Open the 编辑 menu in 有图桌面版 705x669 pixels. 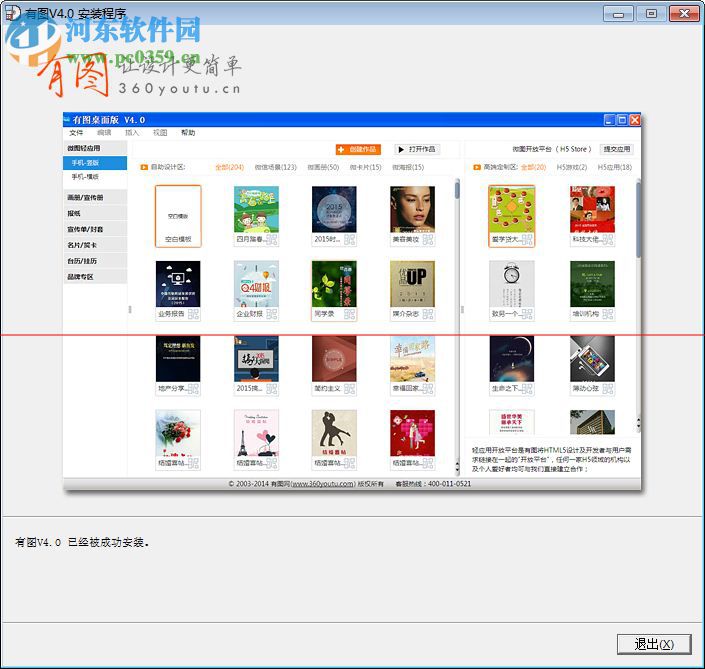(x=104, y=133)
